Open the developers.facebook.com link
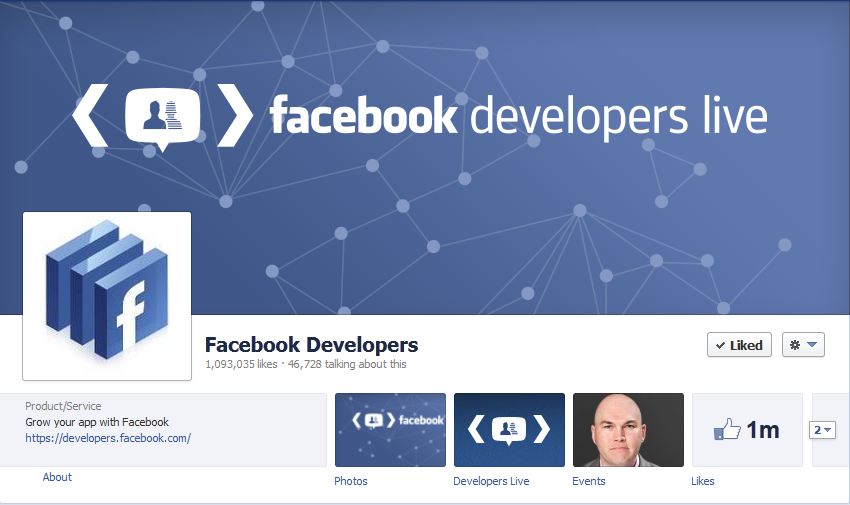Viewport: 850px width, 505px height. [x=108, y=438]
